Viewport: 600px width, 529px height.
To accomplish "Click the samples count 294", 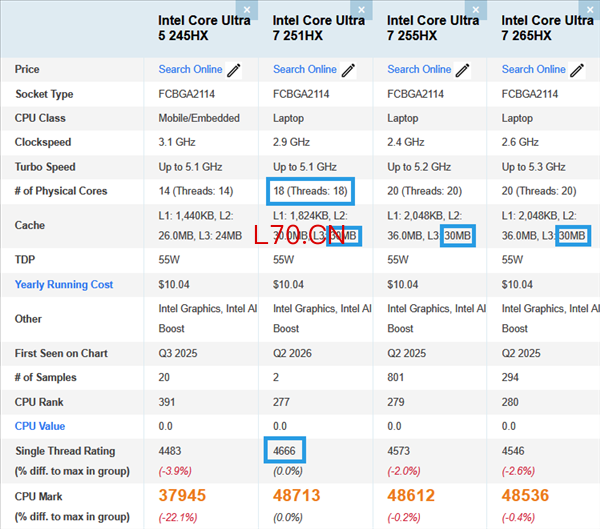I will (510, 377).
